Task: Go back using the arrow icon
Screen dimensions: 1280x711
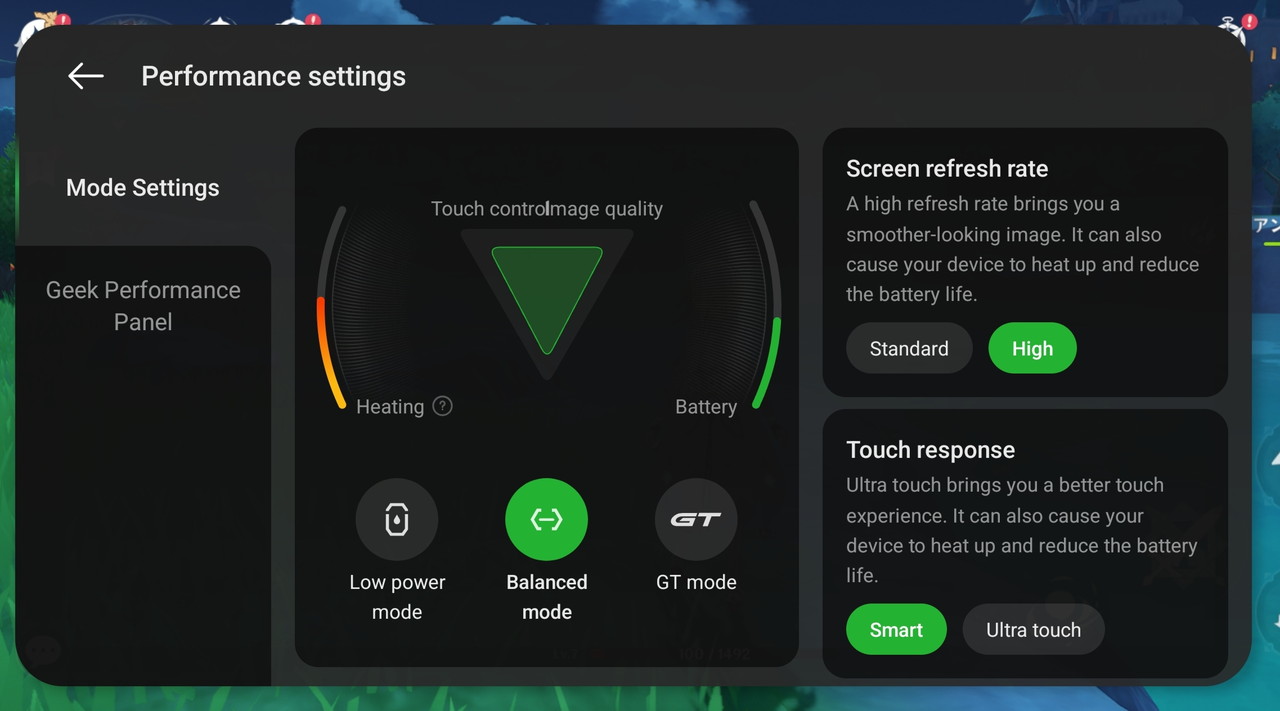Action: [85, 76]
